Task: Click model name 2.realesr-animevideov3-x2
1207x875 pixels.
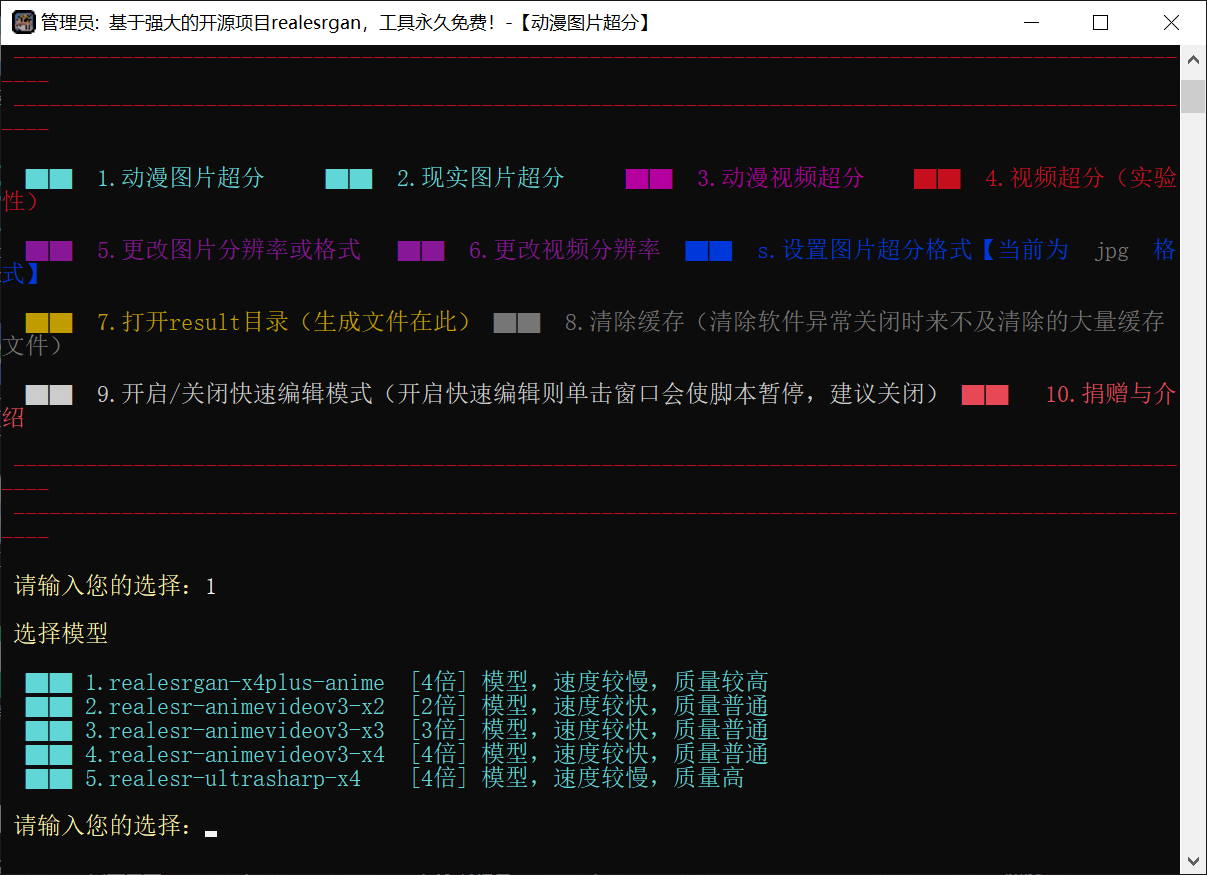Action: point(235,707)
